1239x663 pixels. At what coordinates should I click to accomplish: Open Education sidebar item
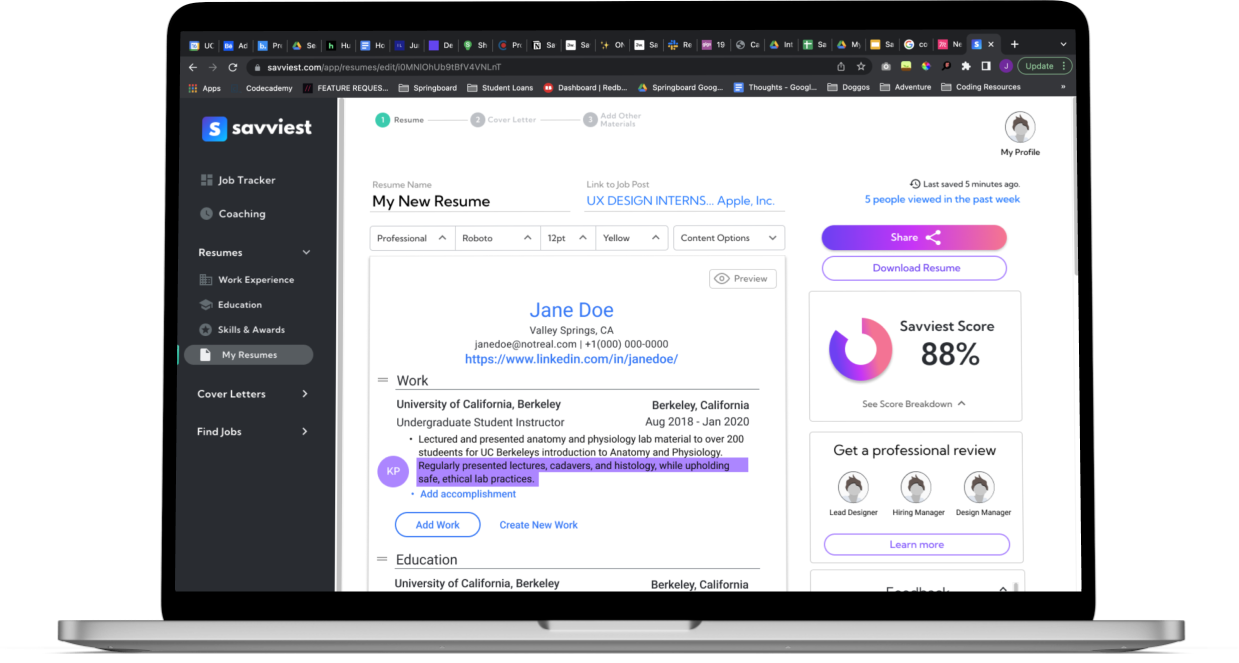[231, 305]
